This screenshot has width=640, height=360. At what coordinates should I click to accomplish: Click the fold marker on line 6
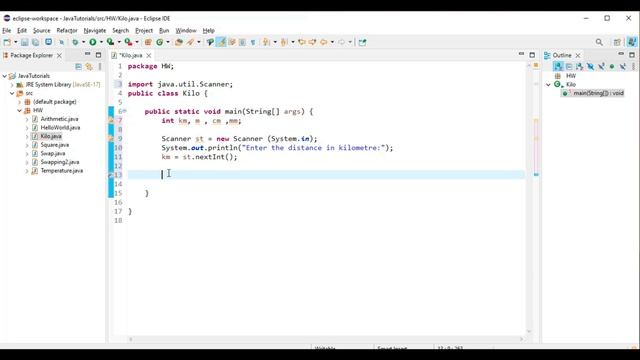tap(124, 111)
